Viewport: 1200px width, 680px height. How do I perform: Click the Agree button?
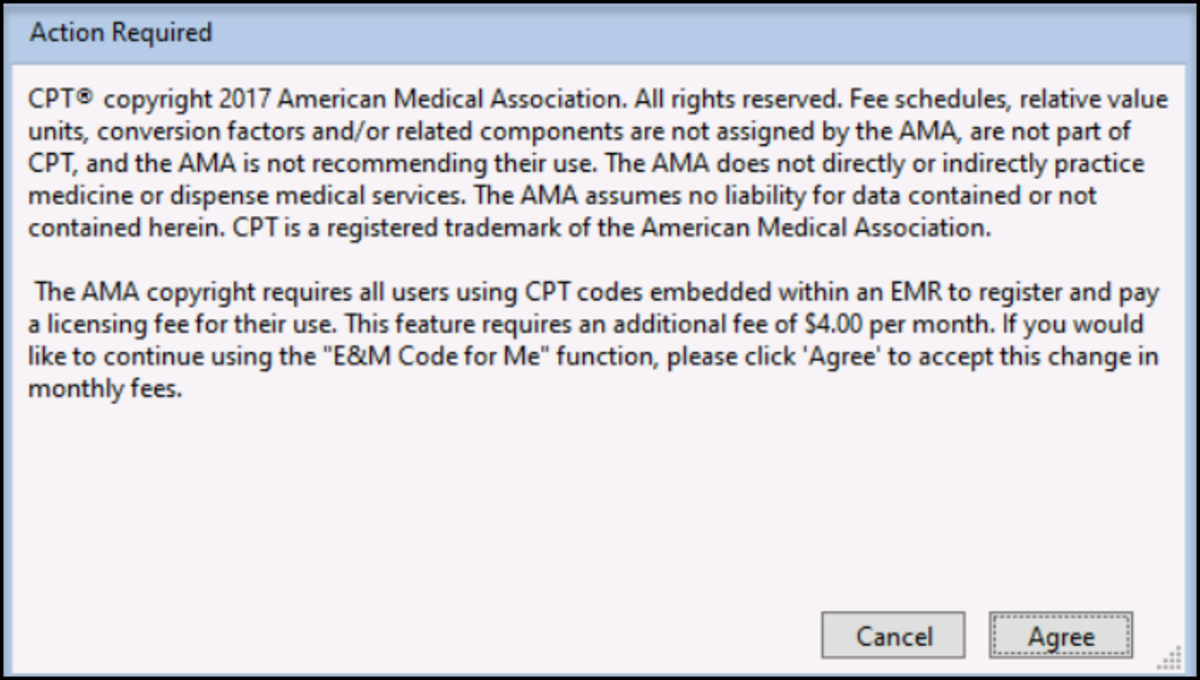pos(1061,636)
